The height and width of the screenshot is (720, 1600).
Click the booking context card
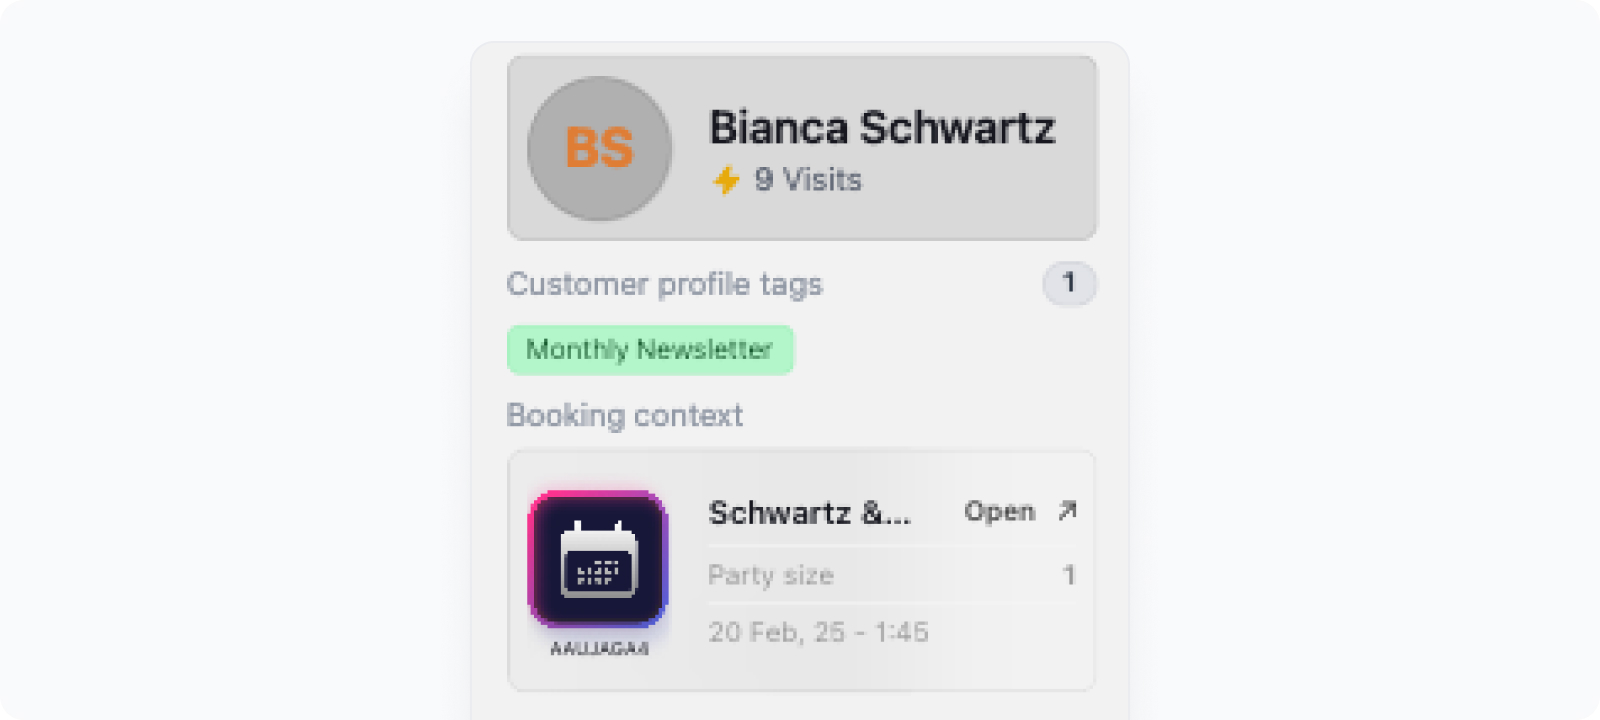click(802, 570)
